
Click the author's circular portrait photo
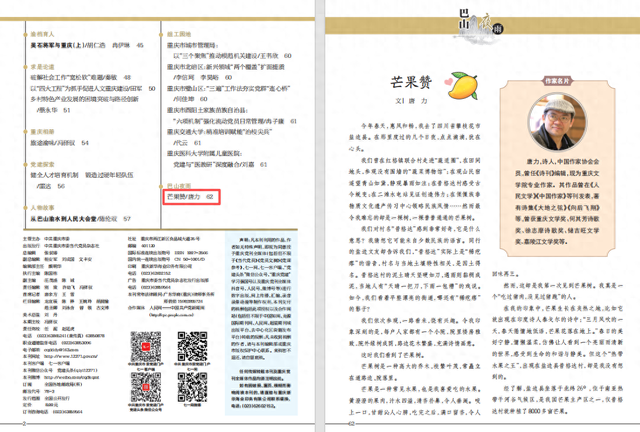click(x=557, y=122)
